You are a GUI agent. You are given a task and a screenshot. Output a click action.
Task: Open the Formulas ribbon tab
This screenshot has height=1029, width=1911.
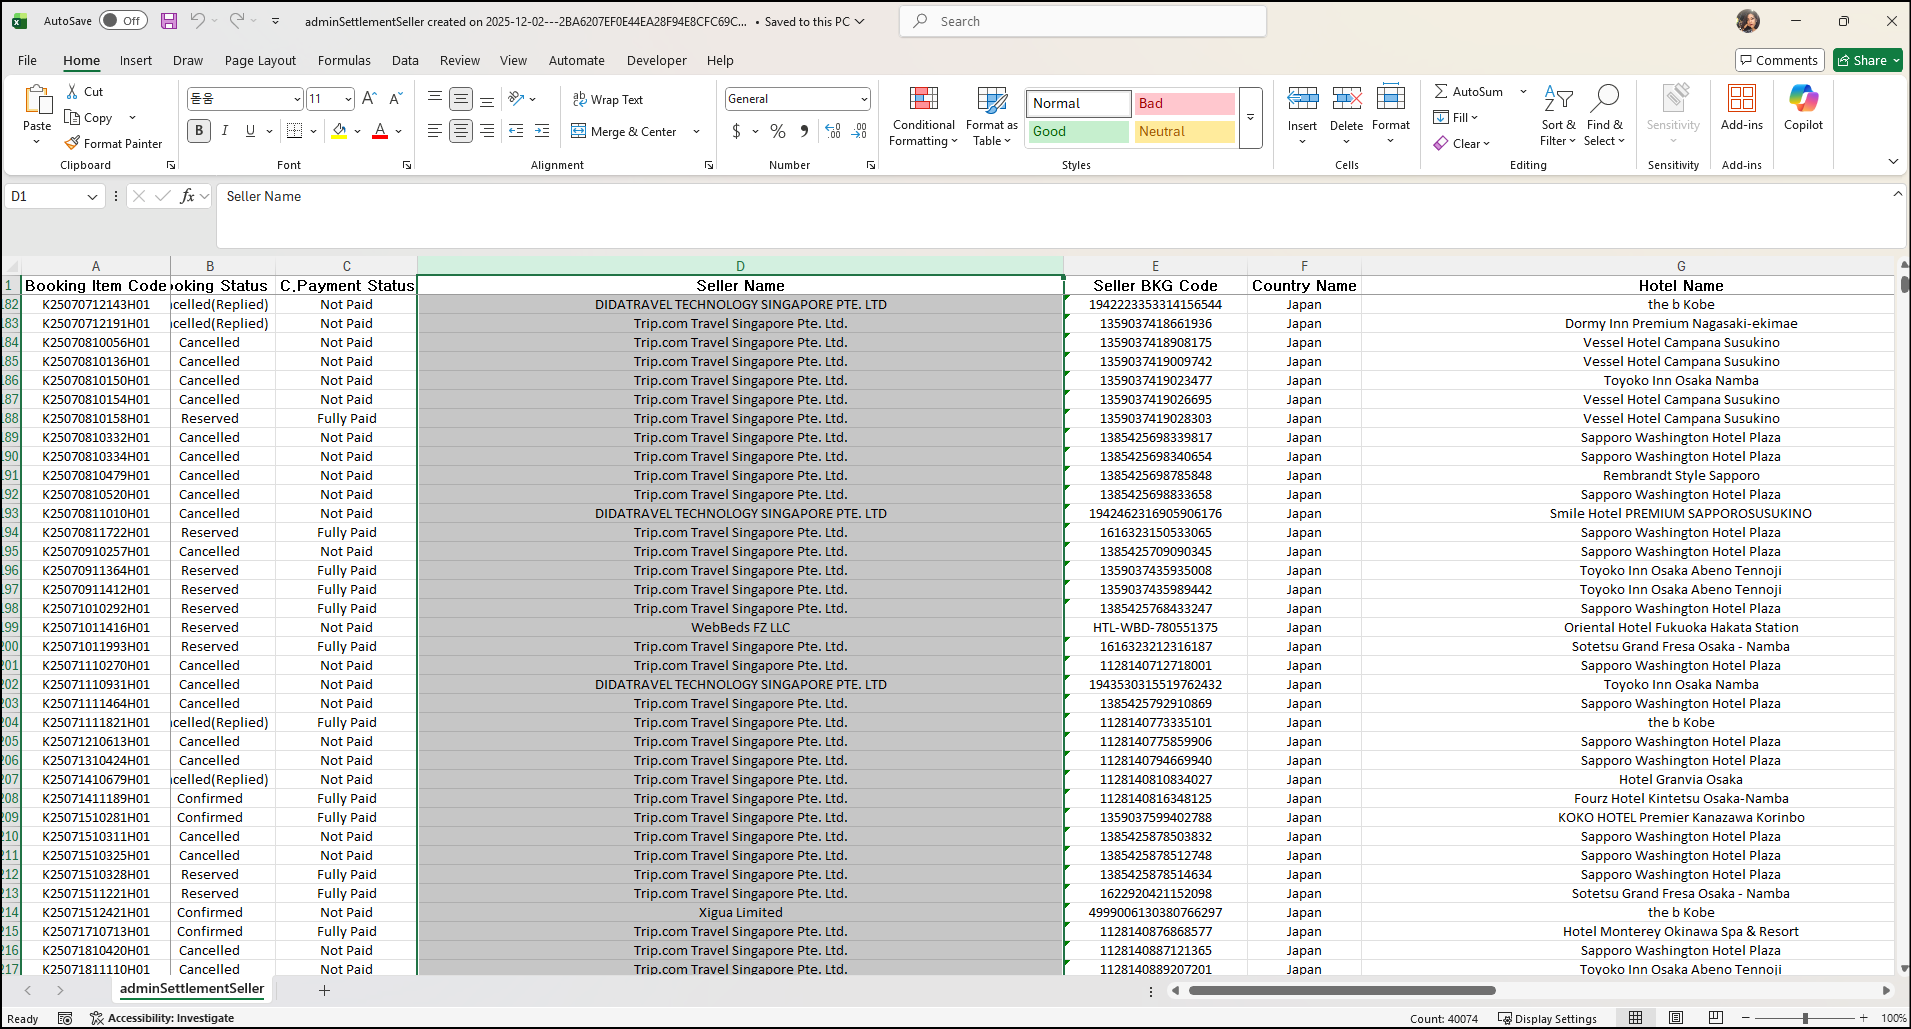[344, 61]
